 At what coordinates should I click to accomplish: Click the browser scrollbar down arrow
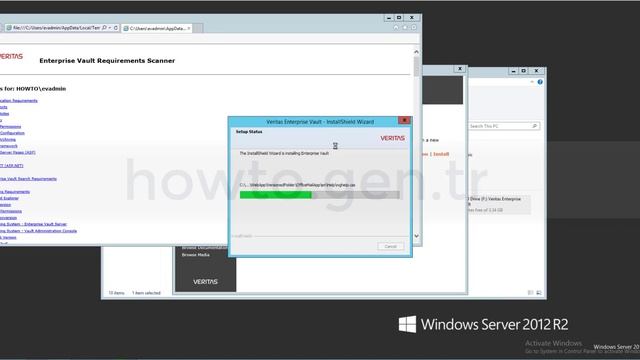coord(416,236)
